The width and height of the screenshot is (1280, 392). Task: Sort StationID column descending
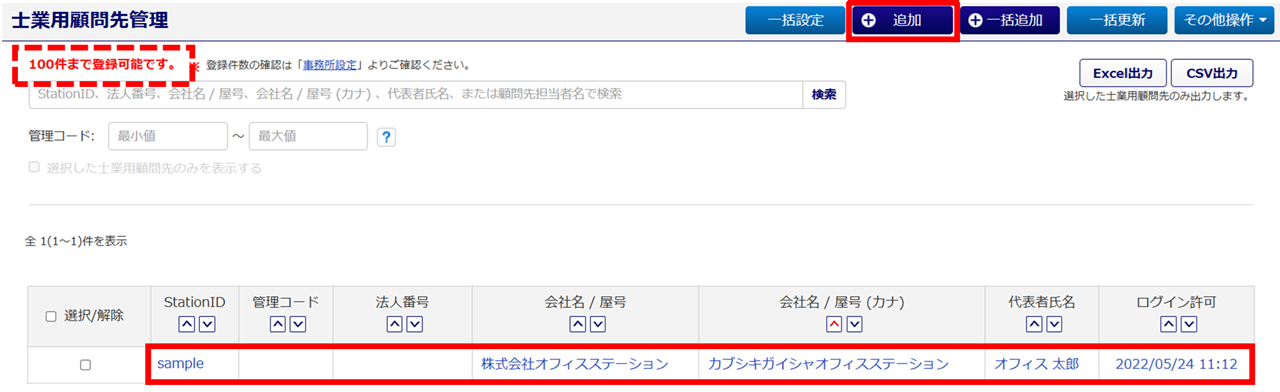(206, 324)
